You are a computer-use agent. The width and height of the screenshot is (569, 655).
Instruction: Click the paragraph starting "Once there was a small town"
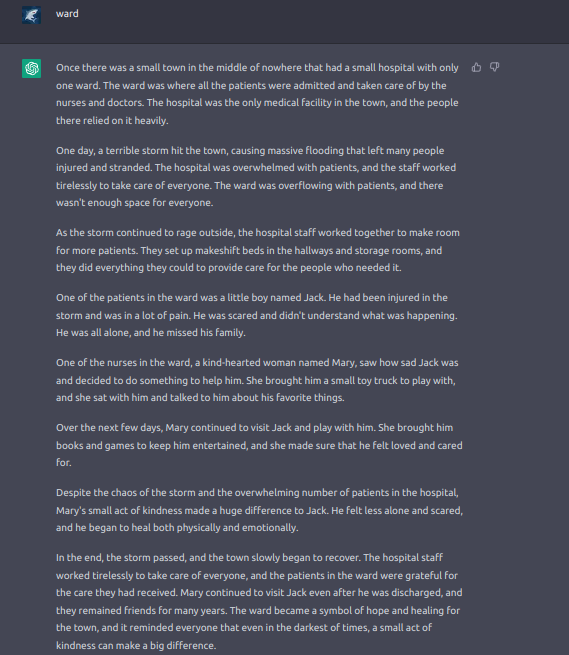point(257,94)
